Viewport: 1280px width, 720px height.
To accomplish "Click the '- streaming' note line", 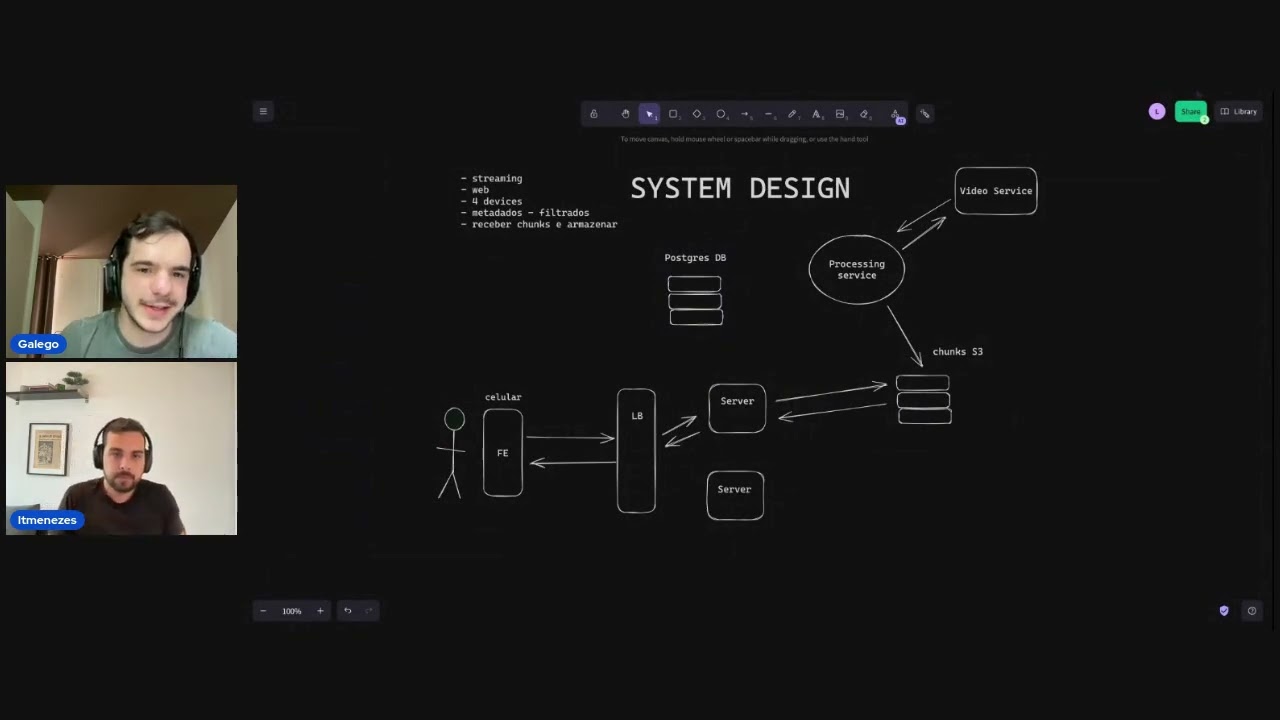I will point(491,179).
